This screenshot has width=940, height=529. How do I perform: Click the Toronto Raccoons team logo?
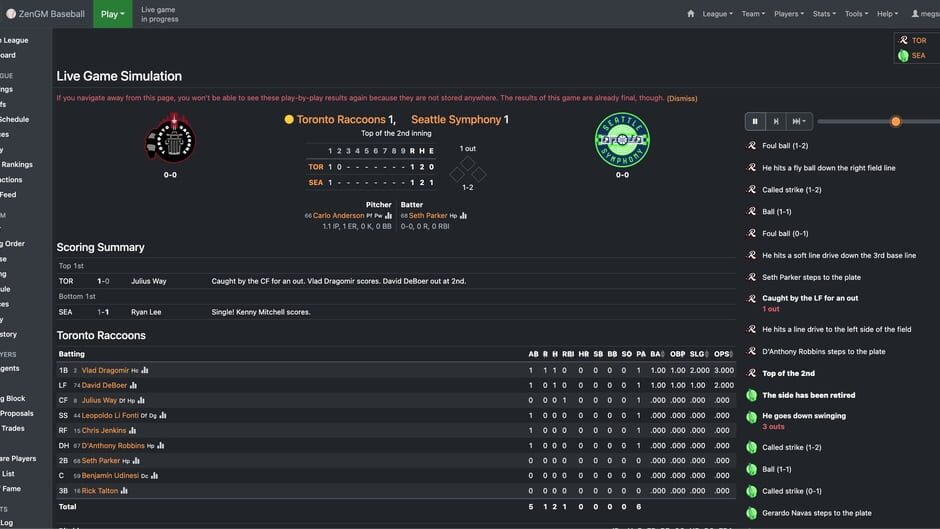(x=171, y=140)
